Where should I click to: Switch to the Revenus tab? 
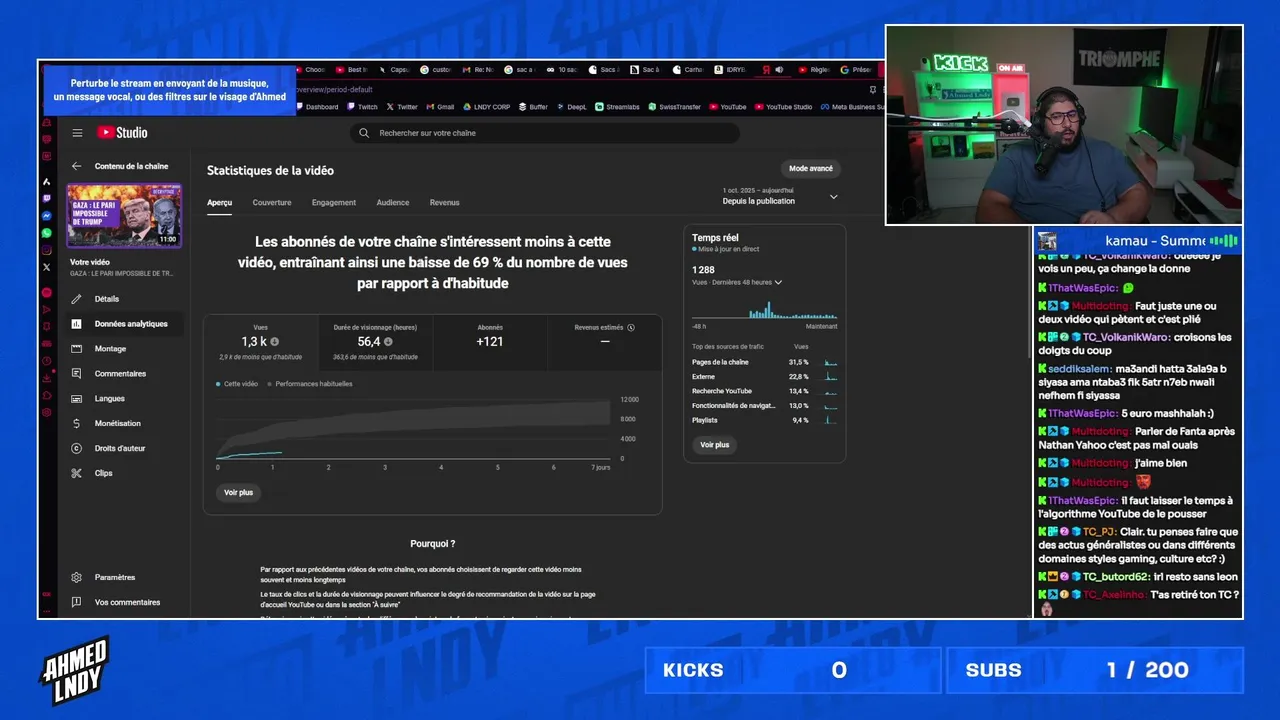(x=445, y=202)
